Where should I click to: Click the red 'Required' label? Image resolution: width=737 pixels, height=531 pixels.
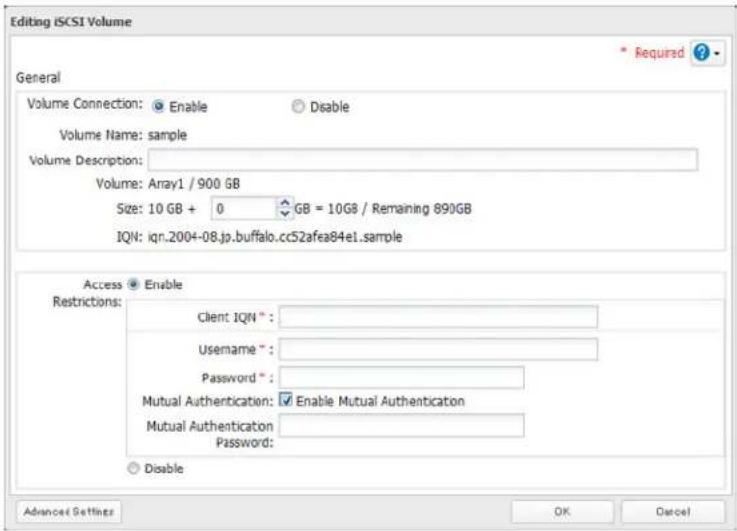[x=659, y=53]
